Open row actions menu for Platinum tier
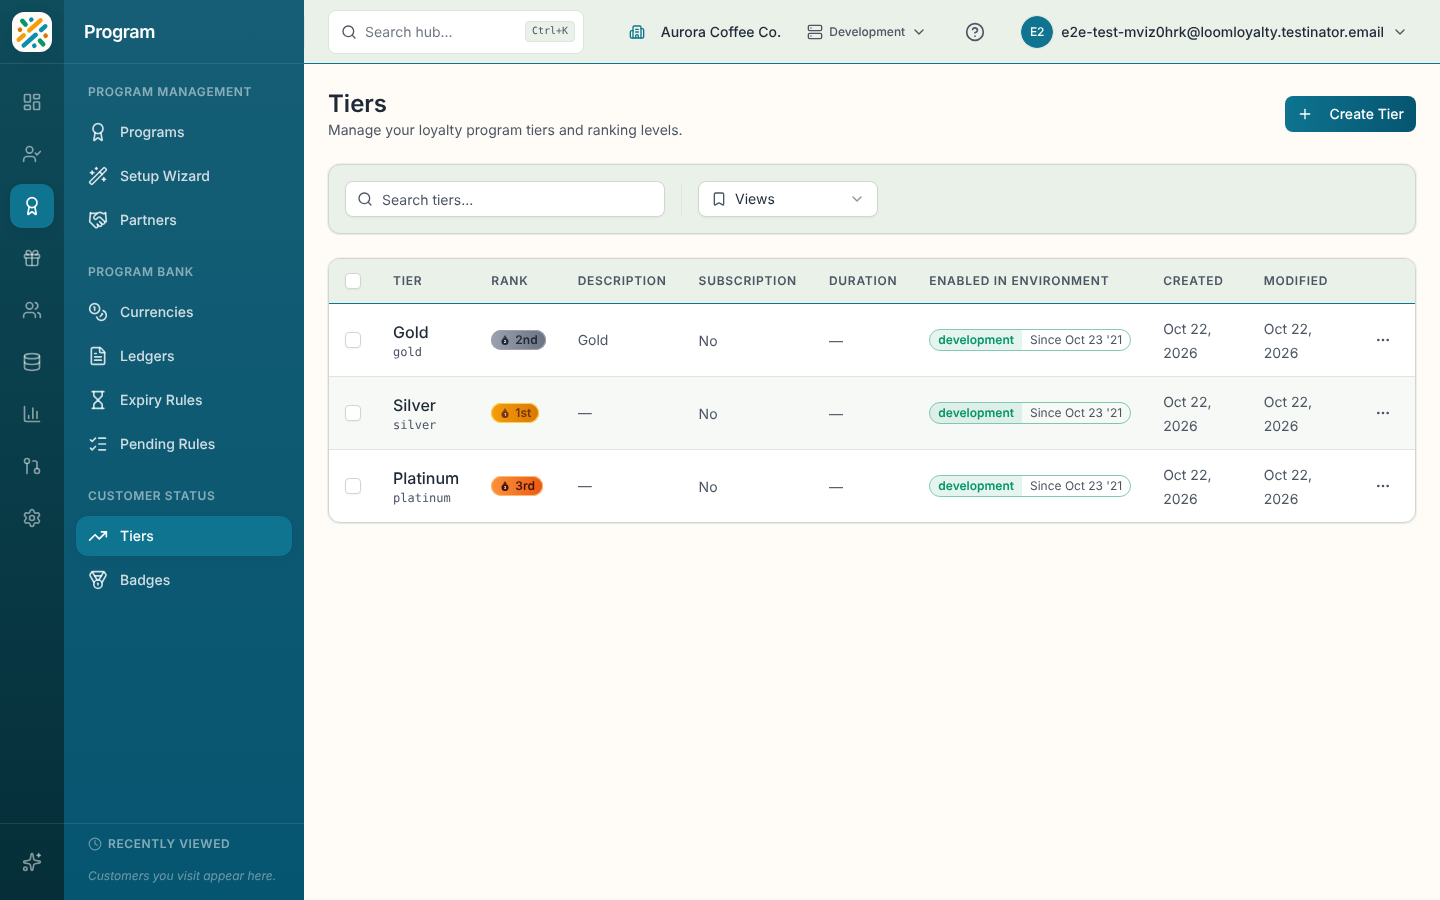This screenshot has width=1440, height=900. pos(1383,486)
